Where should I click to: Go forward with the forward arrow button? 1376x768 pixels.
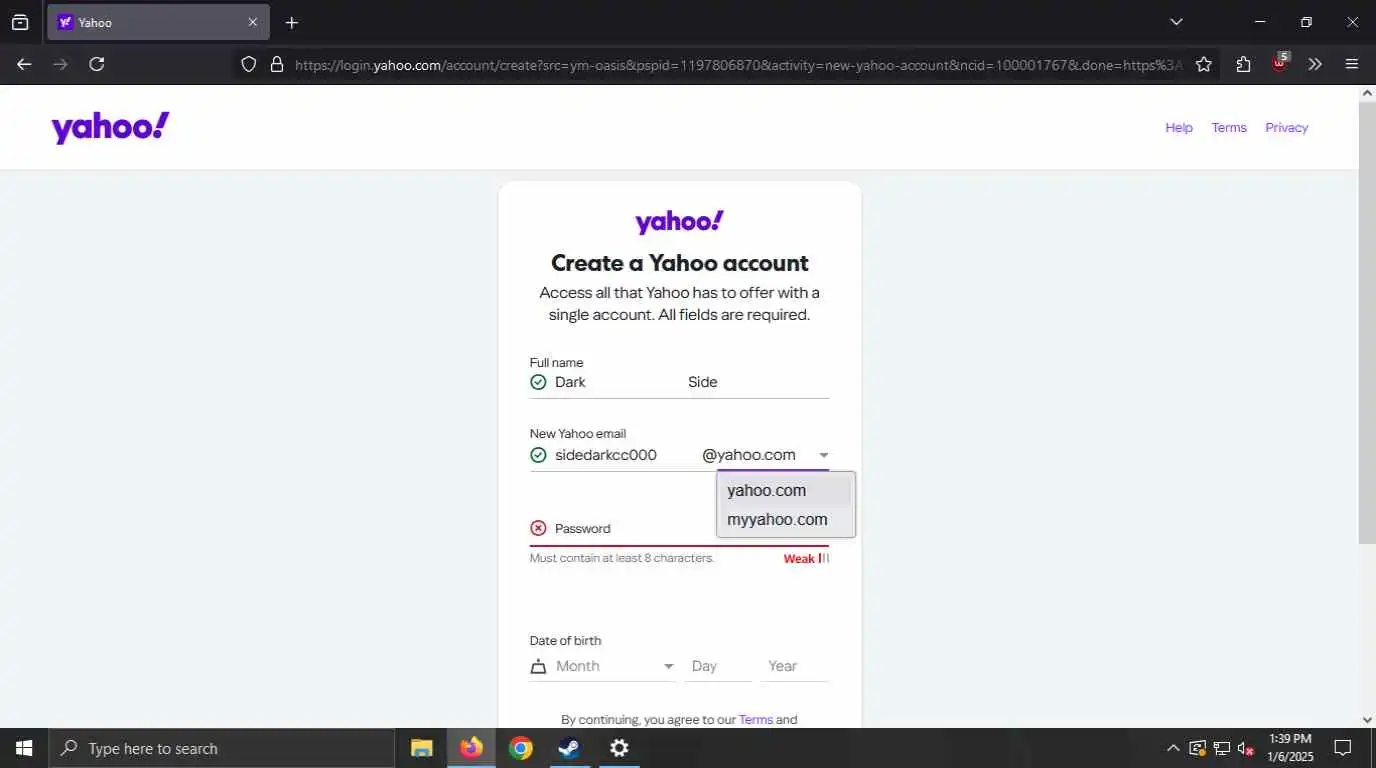[60, 64]
